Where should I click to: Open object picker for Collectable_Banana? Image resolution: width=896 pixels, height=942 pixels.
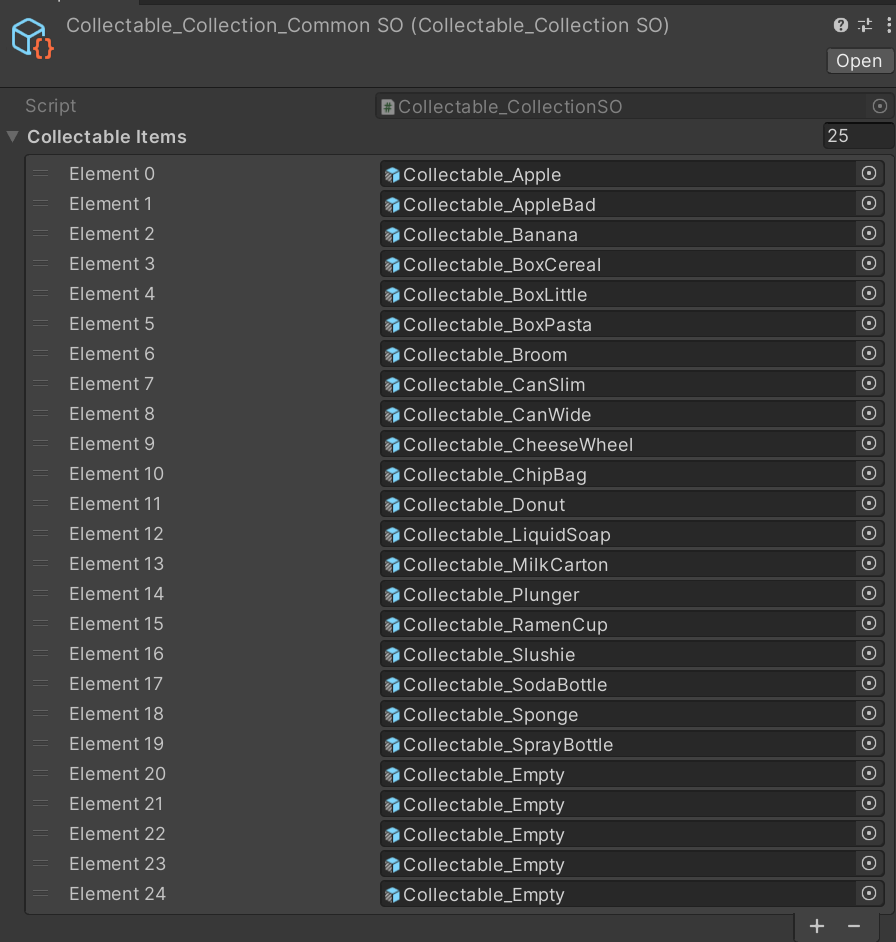[869, 234]
